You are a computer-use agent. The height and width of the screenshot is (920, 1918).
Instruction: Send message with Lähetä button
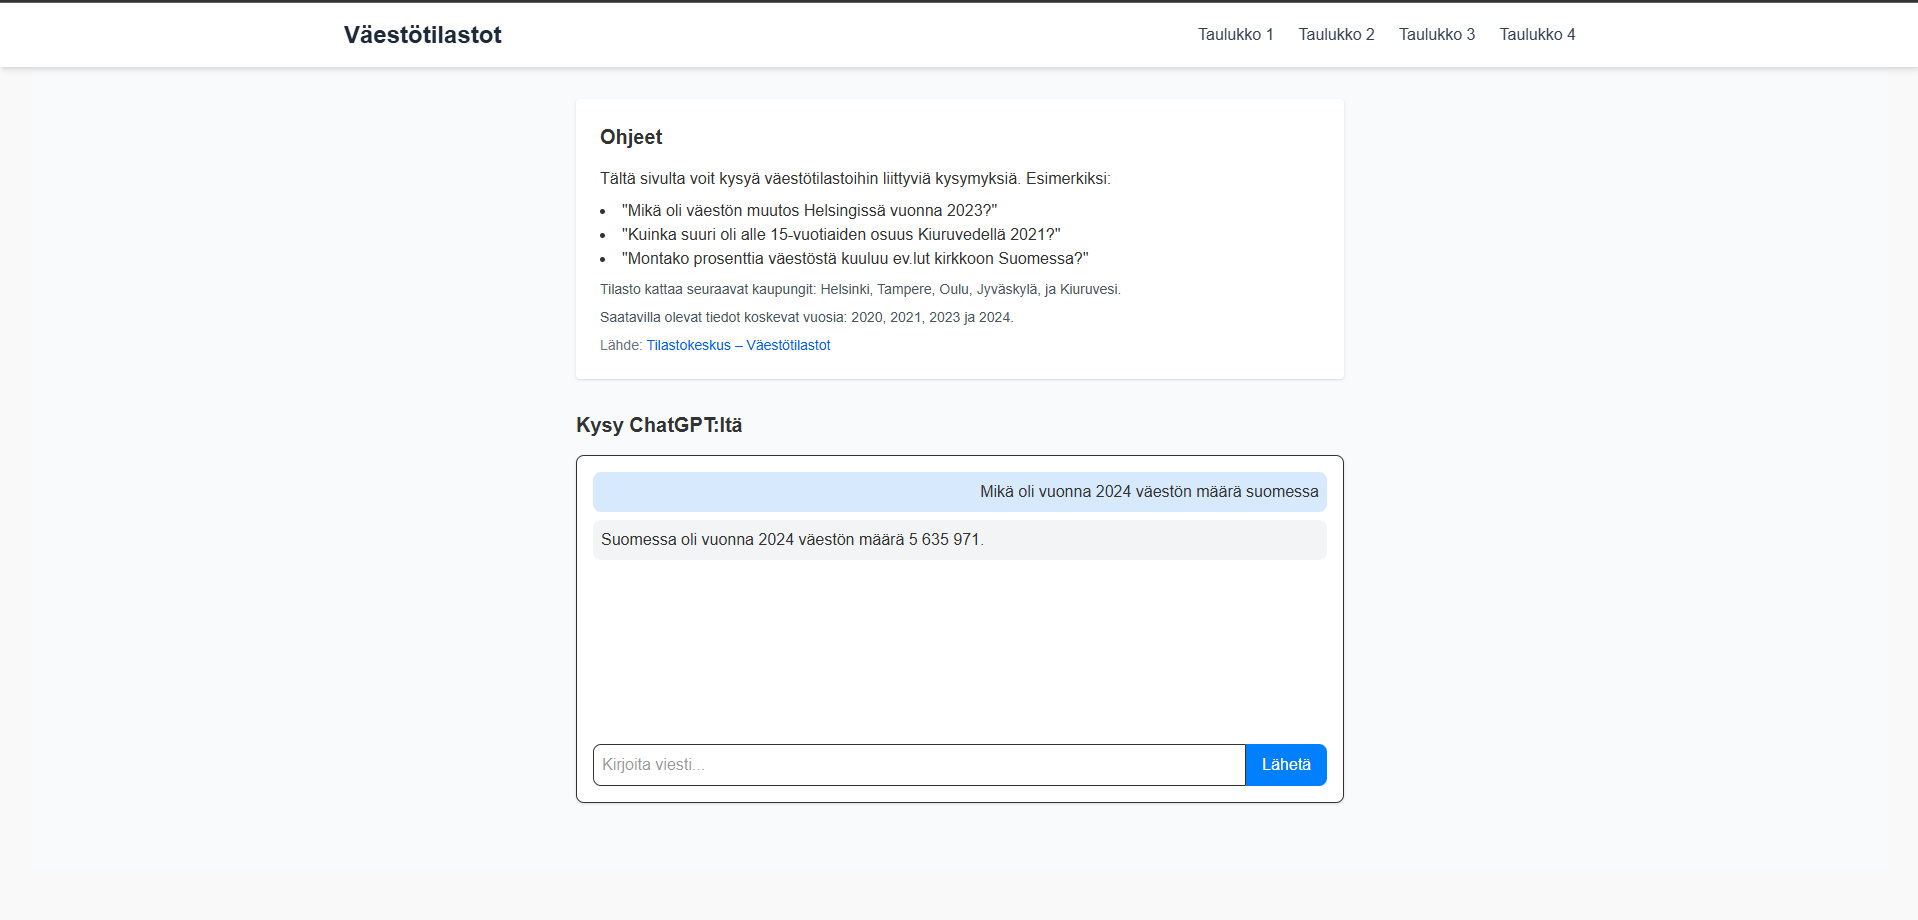click(1286, 765)
